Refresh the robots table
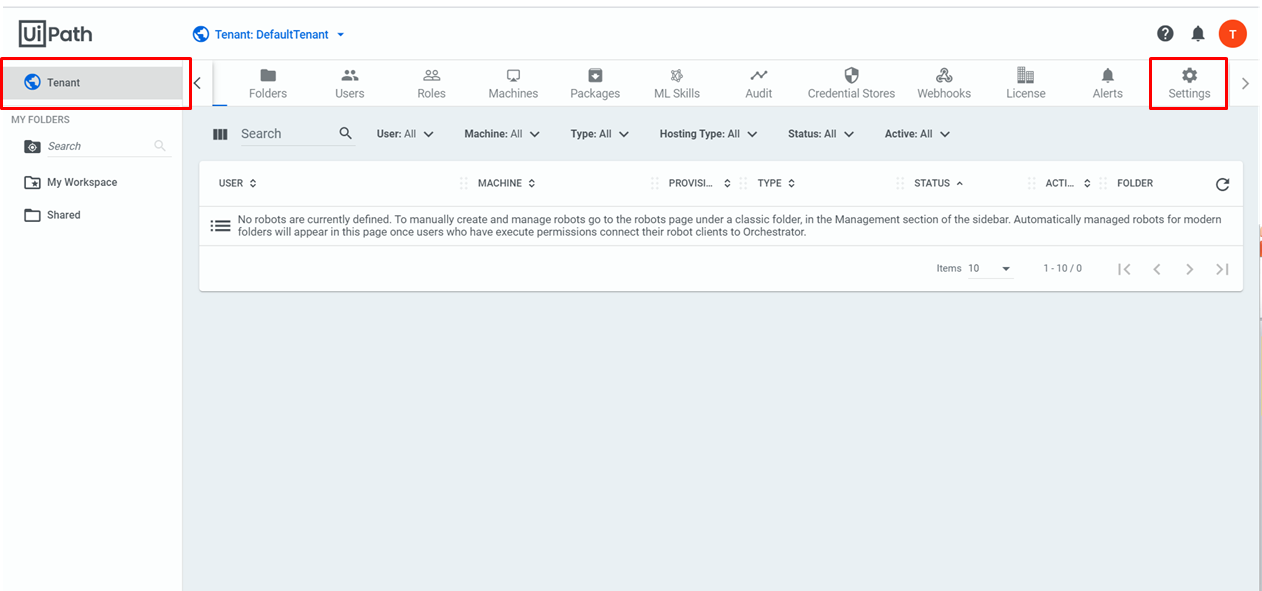The width and height of the screenshot is (1262, 591). pyautogui.click(x=1222, y=184)
